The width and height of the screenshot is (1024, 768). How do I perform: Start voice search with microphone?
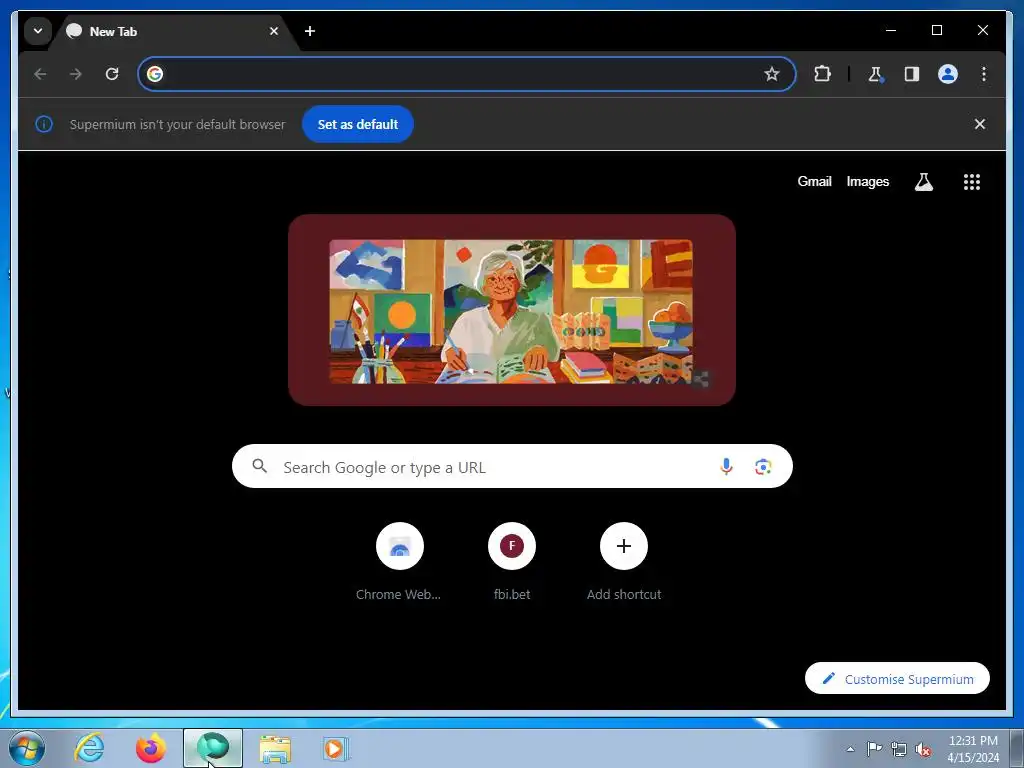726,466
